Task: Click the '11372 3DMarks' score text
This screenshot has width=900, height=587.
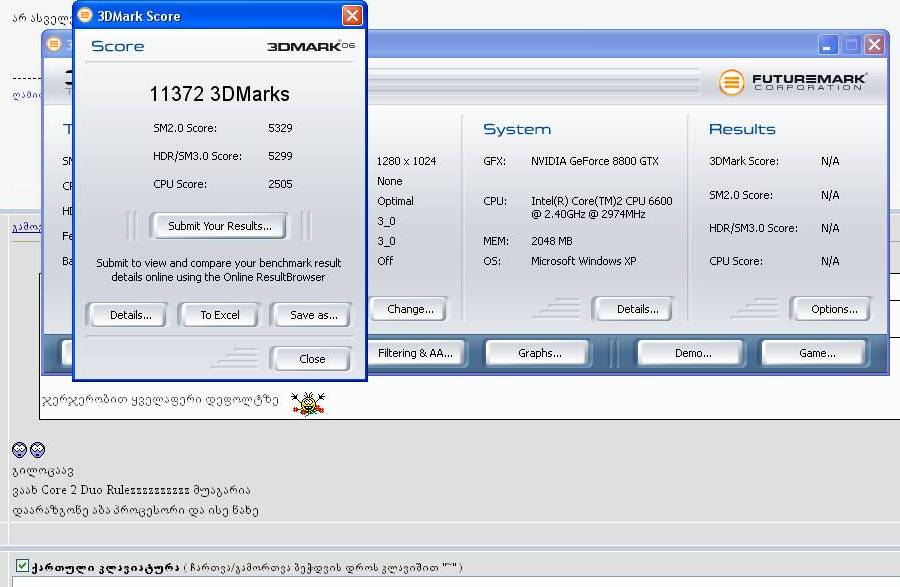Action: 219,94
